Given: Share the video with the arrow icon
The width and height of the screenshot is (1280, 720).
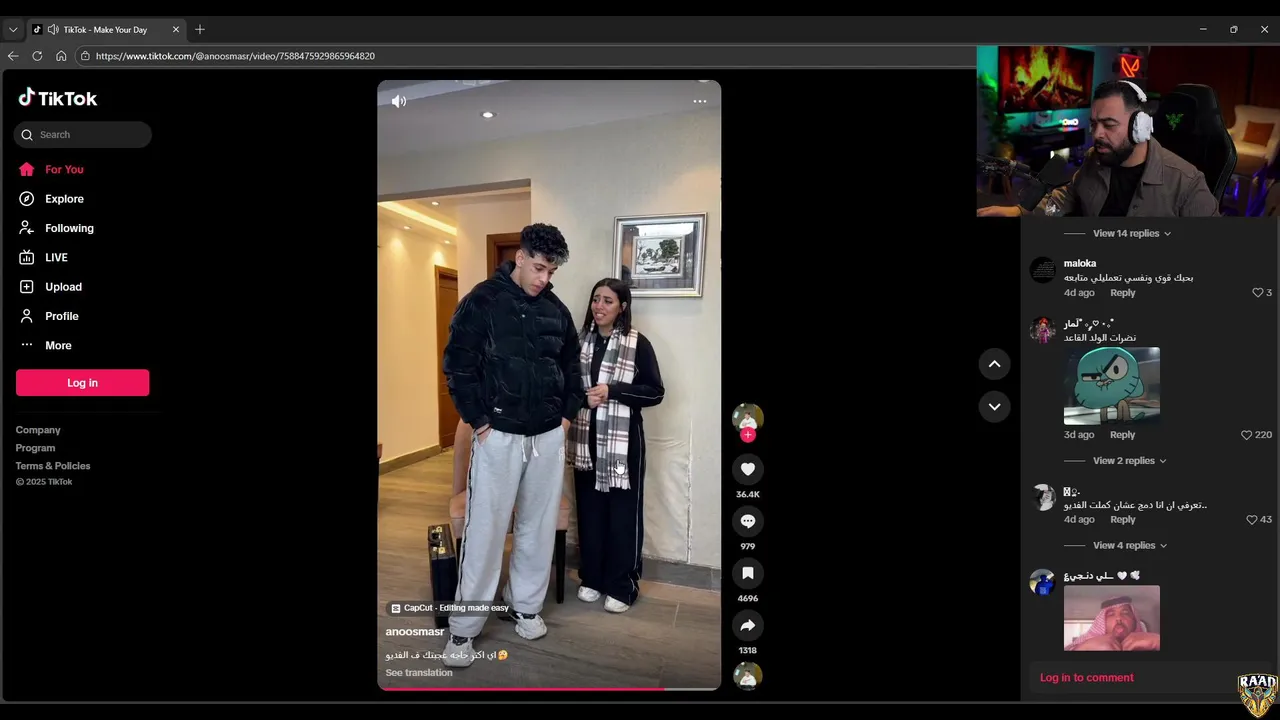Looking at the screenshot, I should [x=748, y=625].
